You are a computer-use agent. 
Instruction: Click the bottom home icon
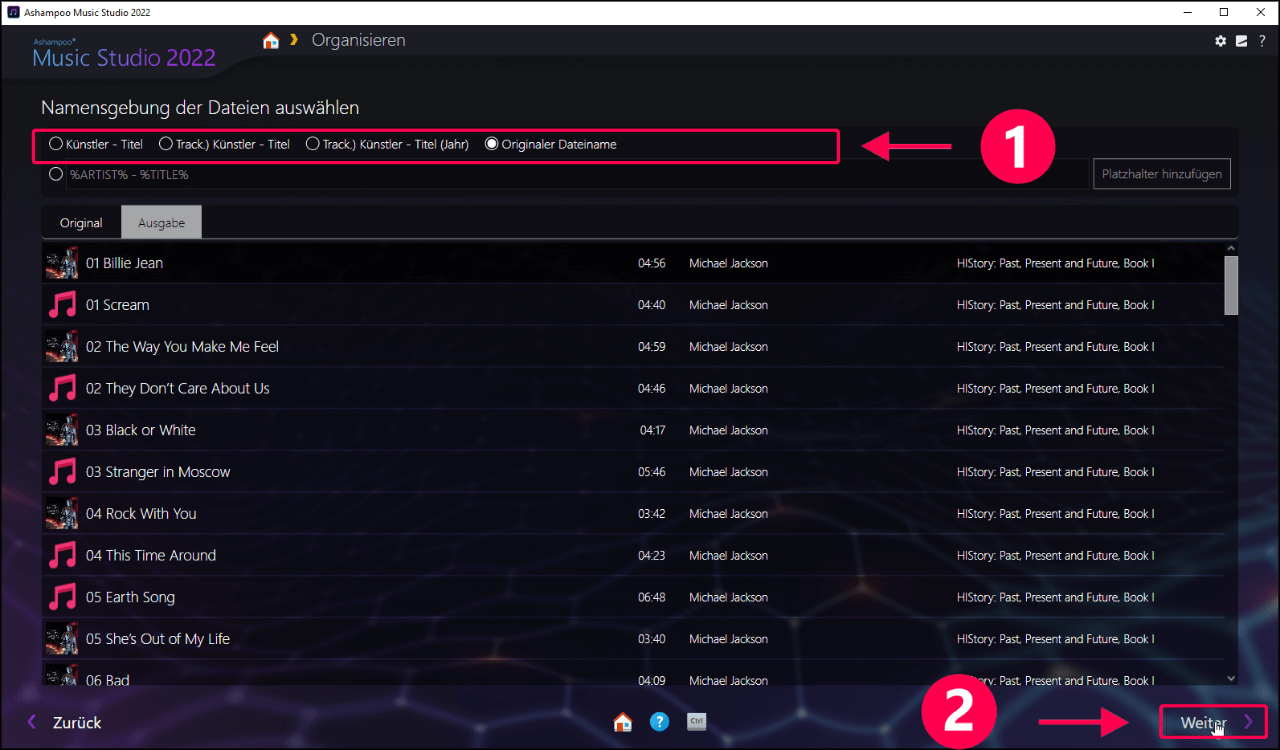(623, 721)
